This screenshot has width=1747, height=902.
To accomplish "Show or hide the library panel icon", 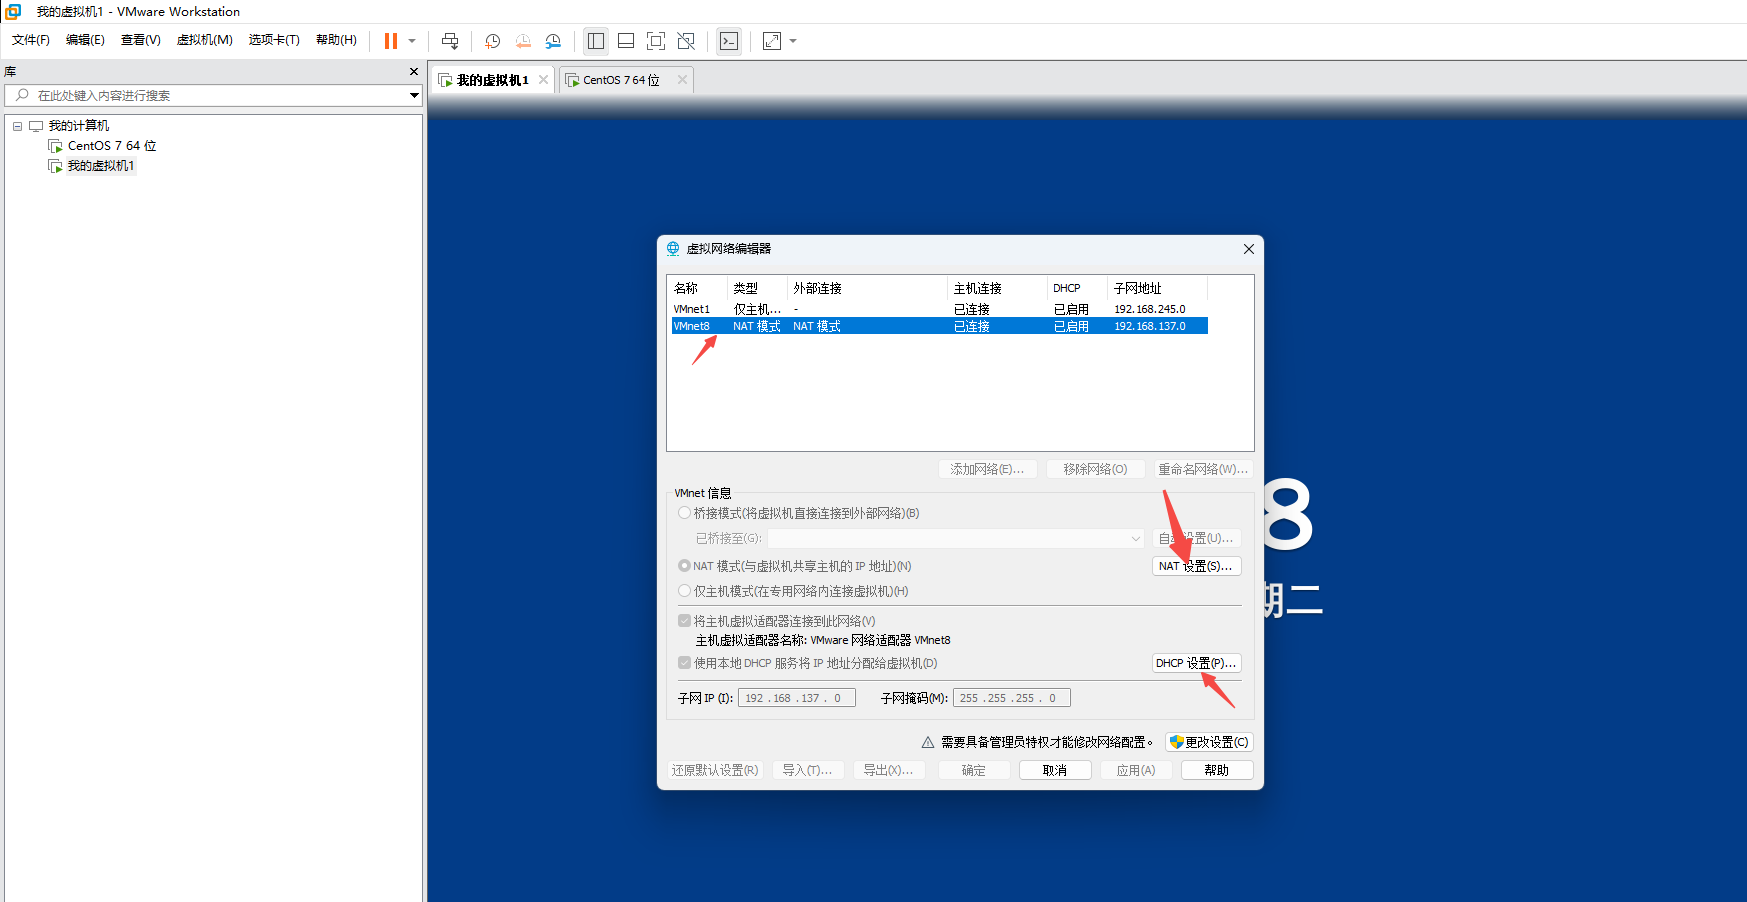I will coord(596,41).
